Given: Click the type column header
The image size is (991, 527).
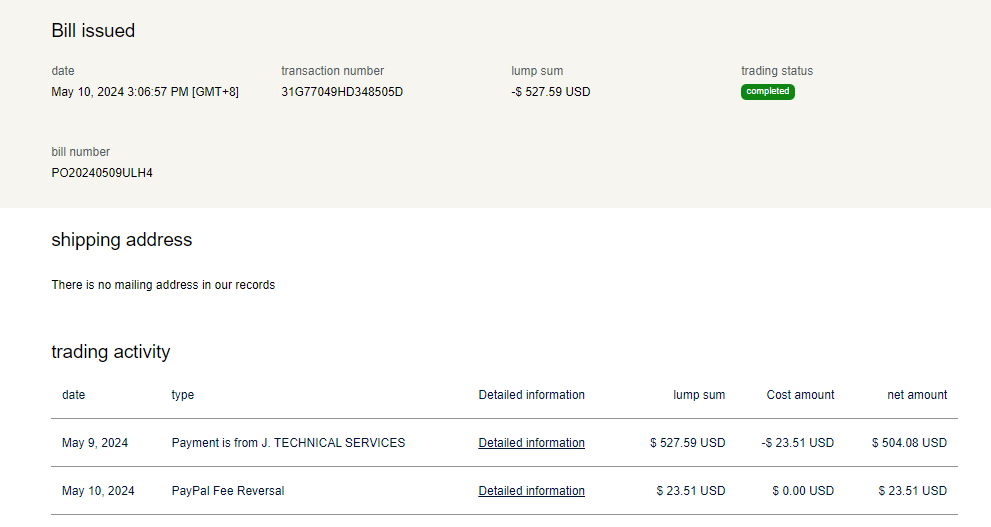Looking at the screenshot, I should tap(183, 395).
